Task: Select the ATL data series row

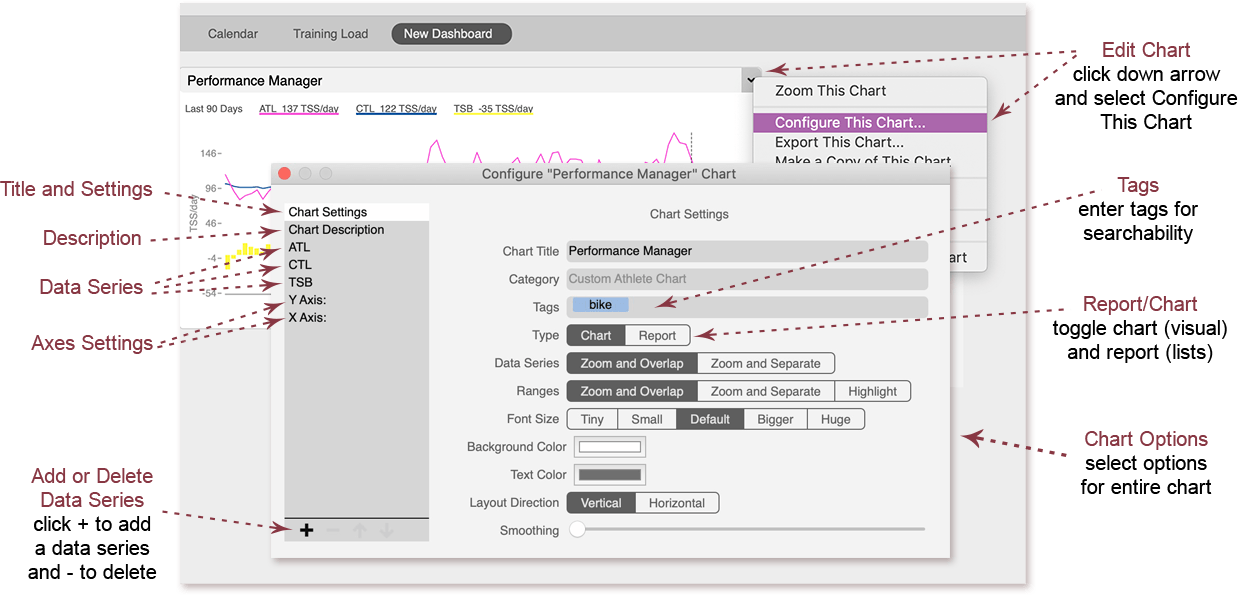Action: click(x=357, y=247)
